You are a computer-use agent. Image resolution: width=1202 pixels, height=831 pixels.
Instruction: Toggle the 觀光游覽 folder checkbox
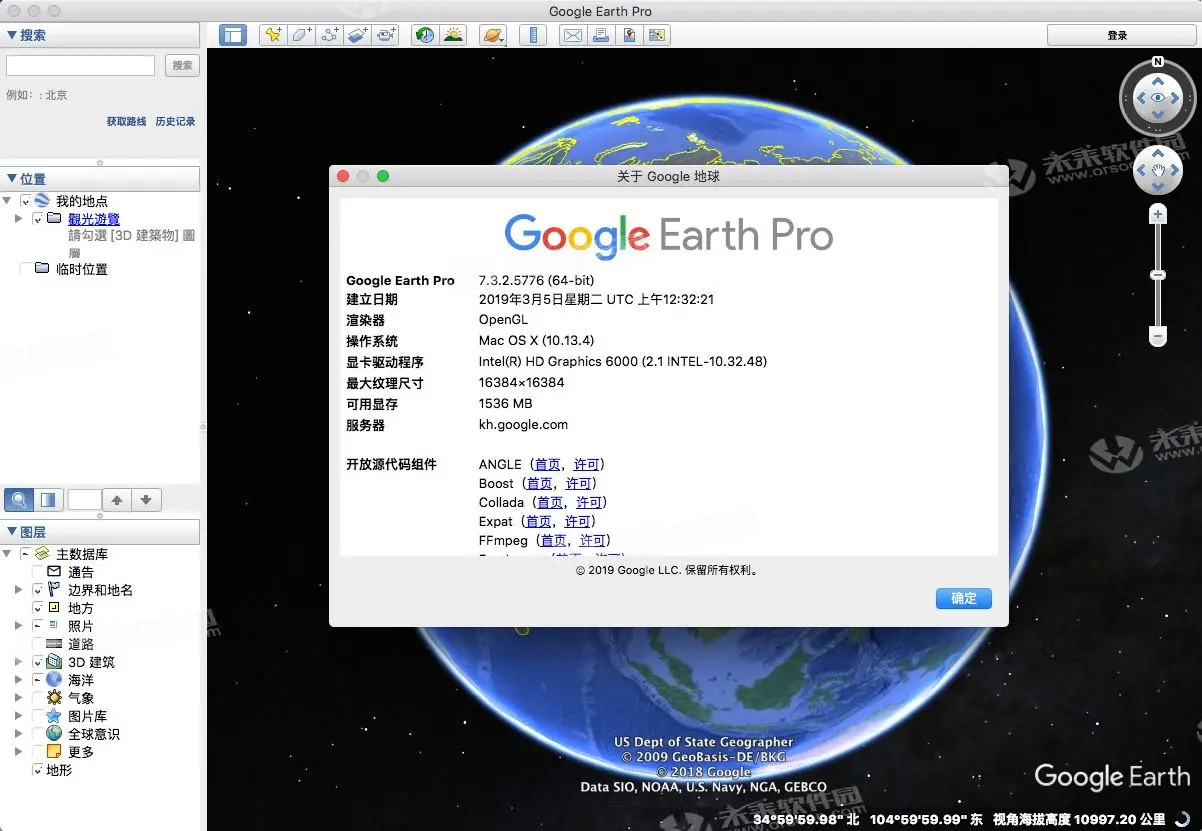[x=38, y=219]
